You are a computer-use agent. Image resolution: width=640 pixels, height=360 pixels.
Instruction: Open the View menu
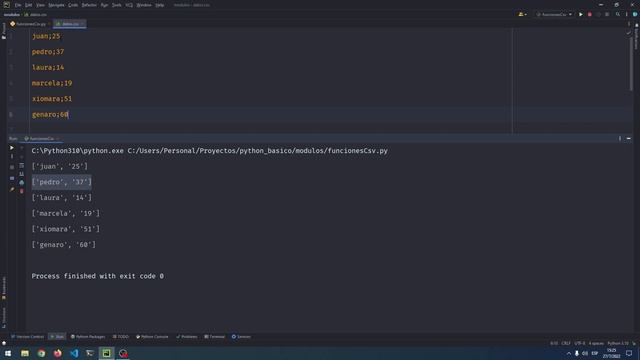[x=40, y=5]
